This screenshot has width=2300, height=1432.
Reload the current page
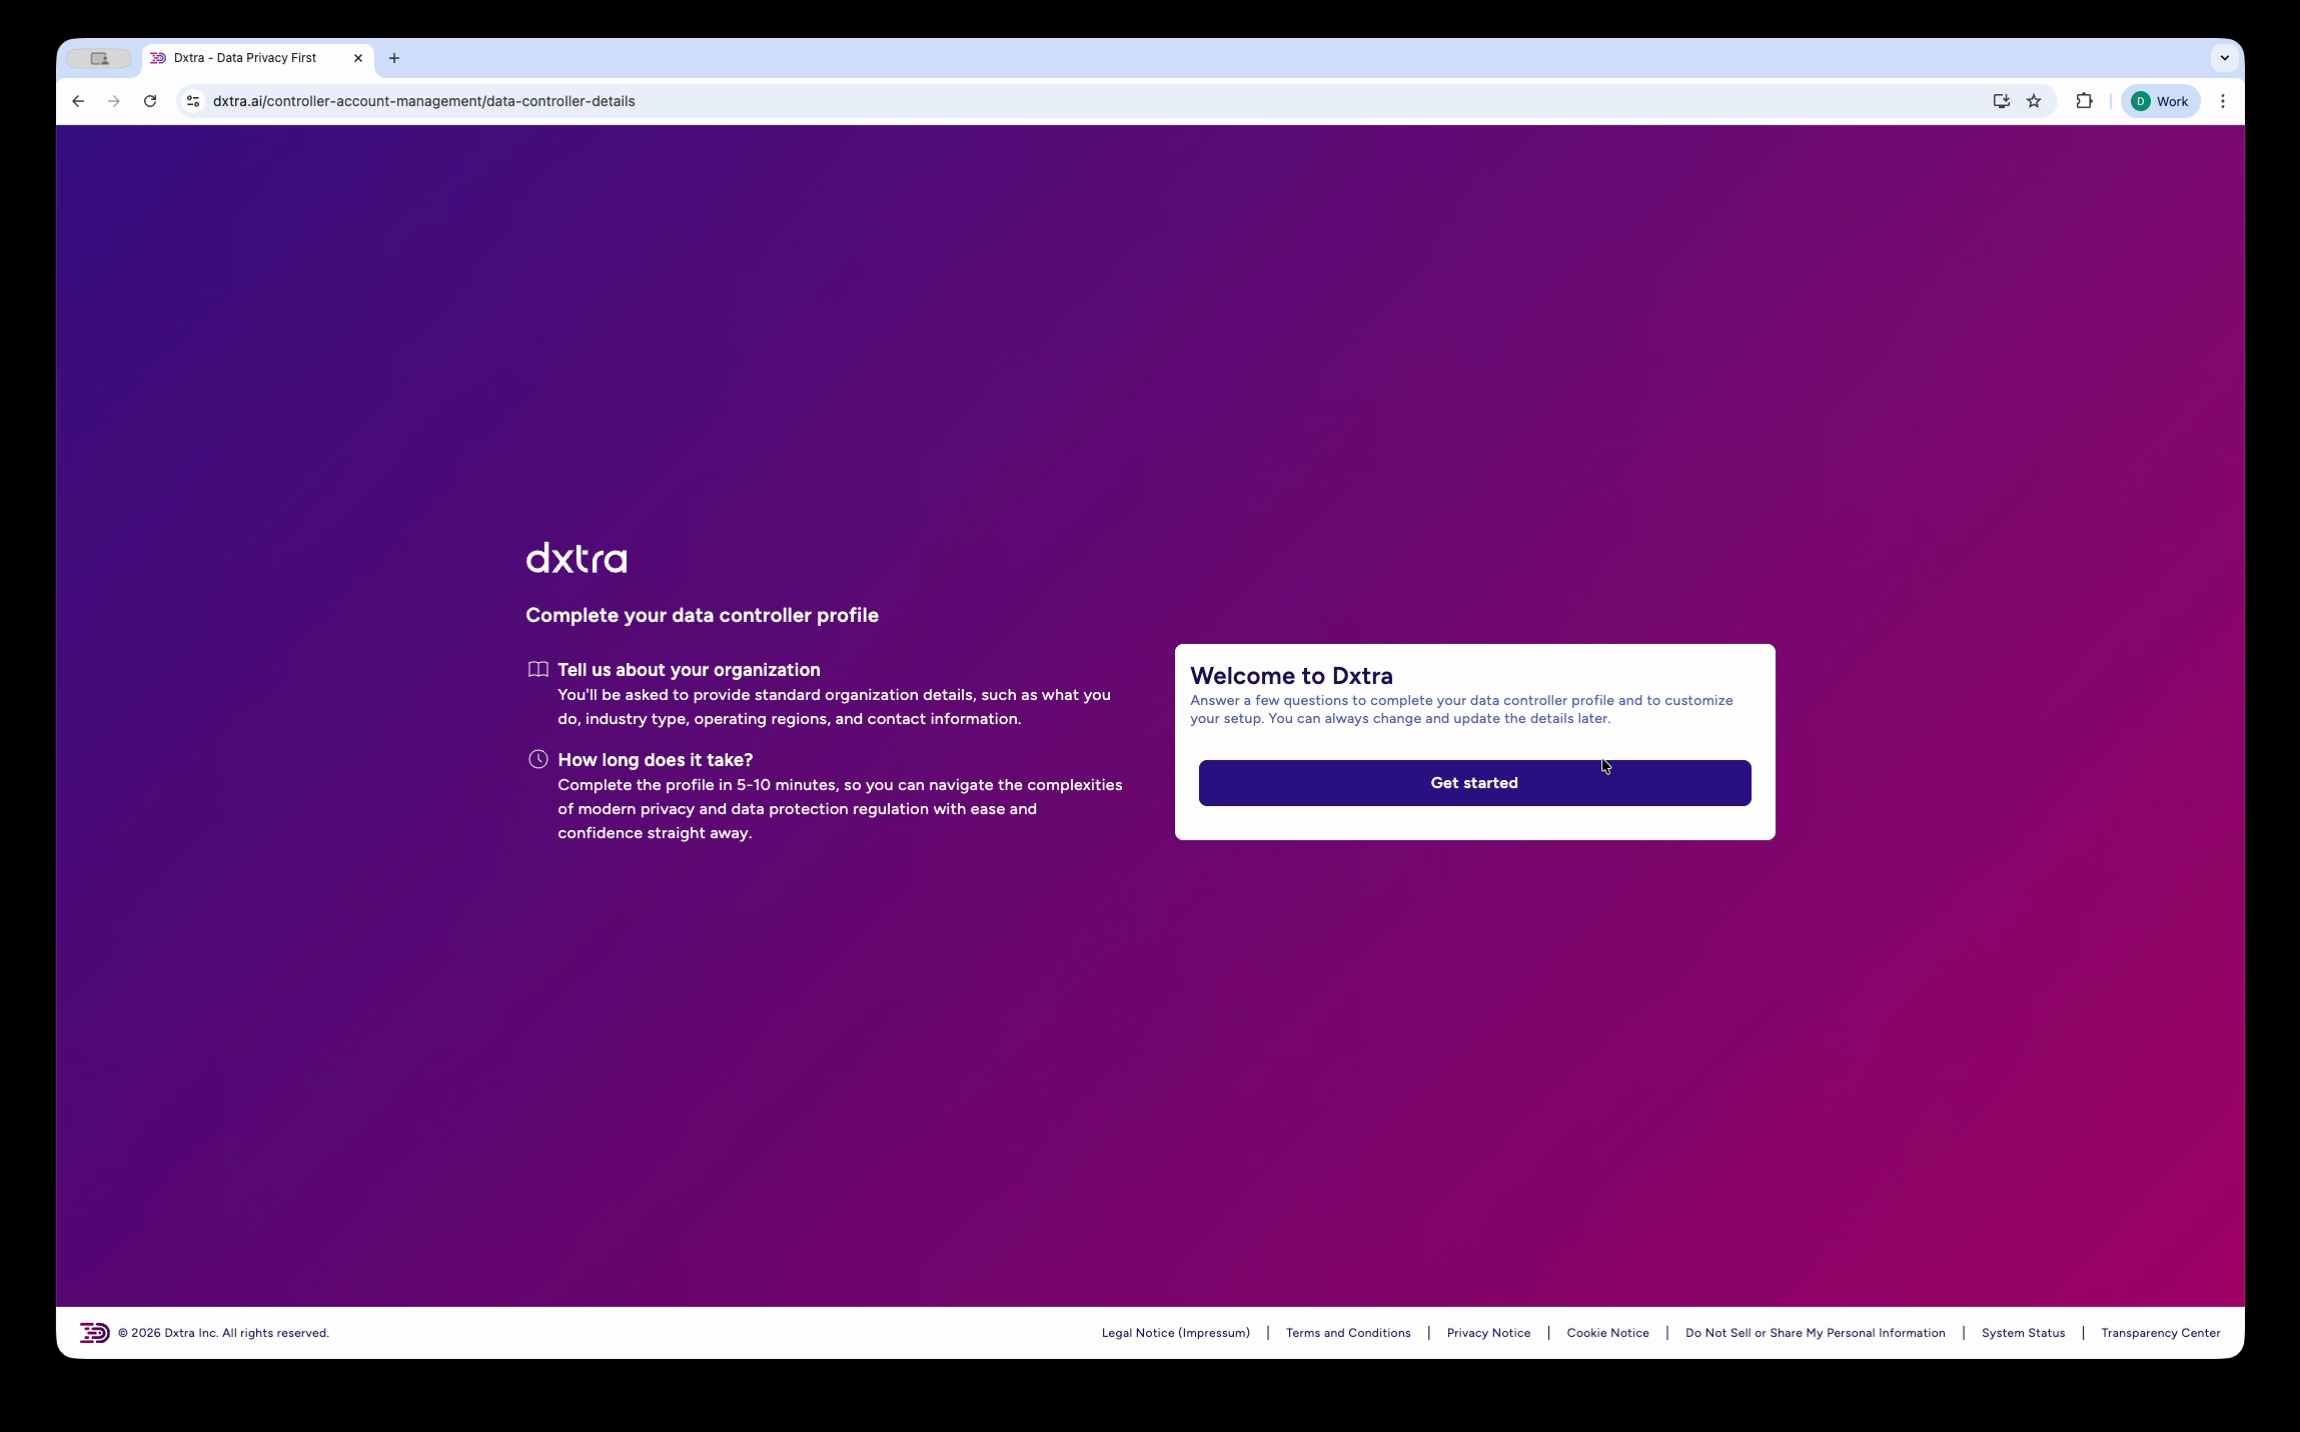(x=150, y=101)
